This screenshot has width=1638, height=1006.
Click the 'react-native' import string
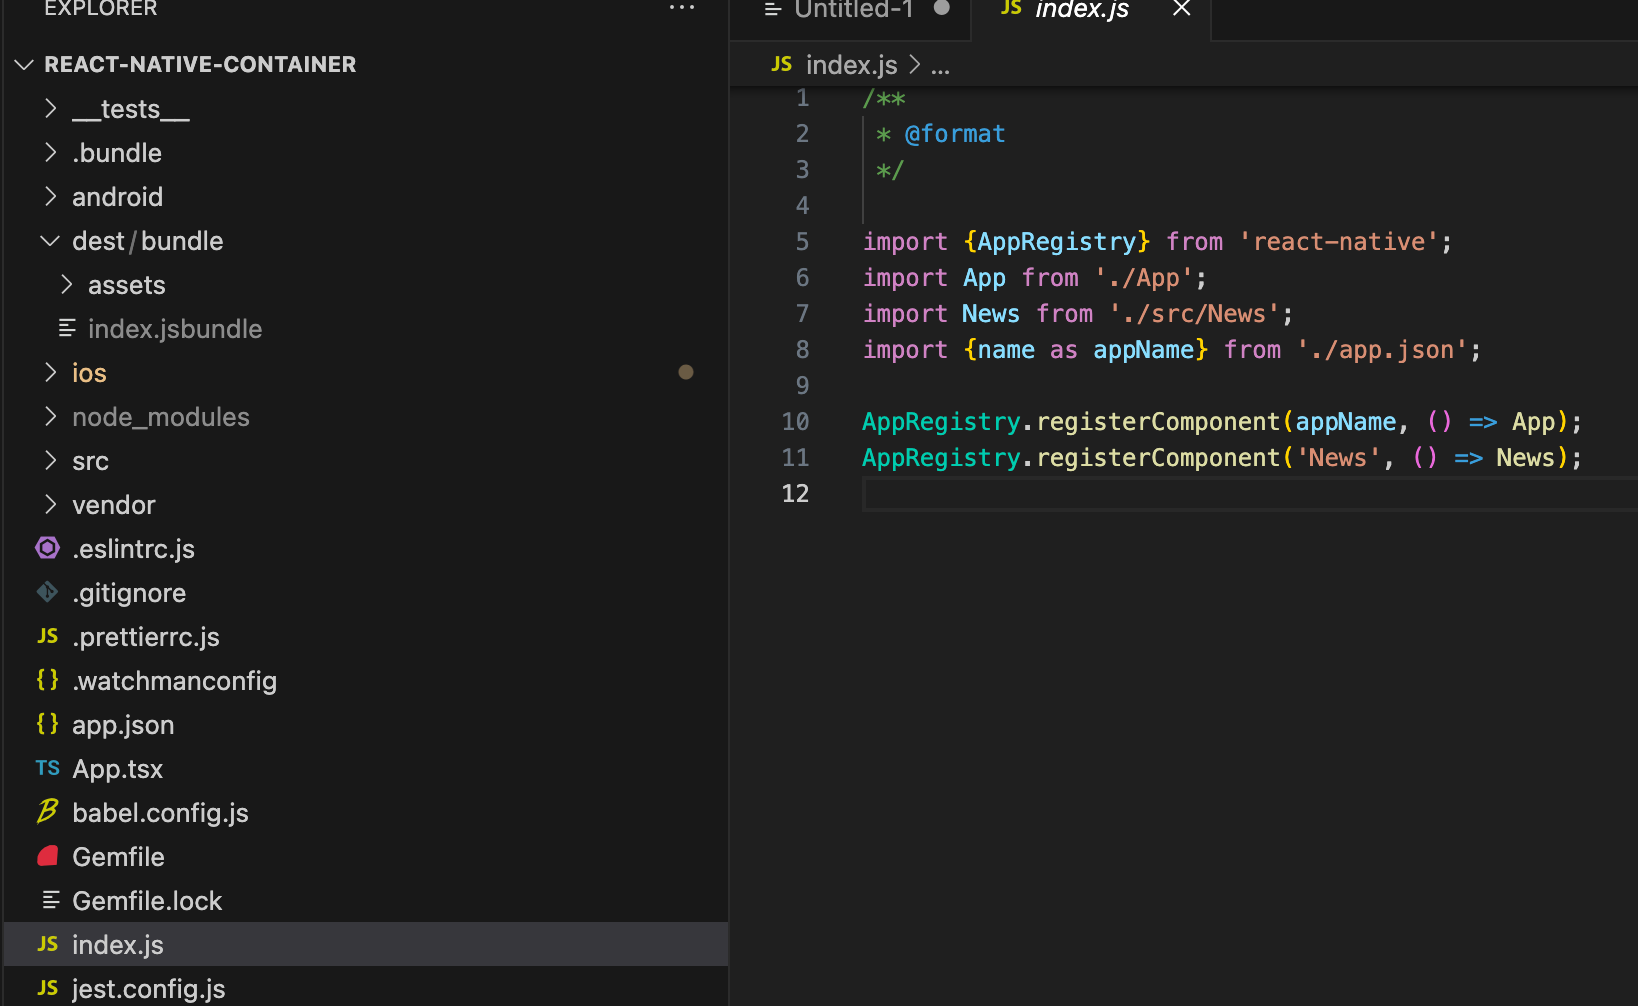(1339, 242)
